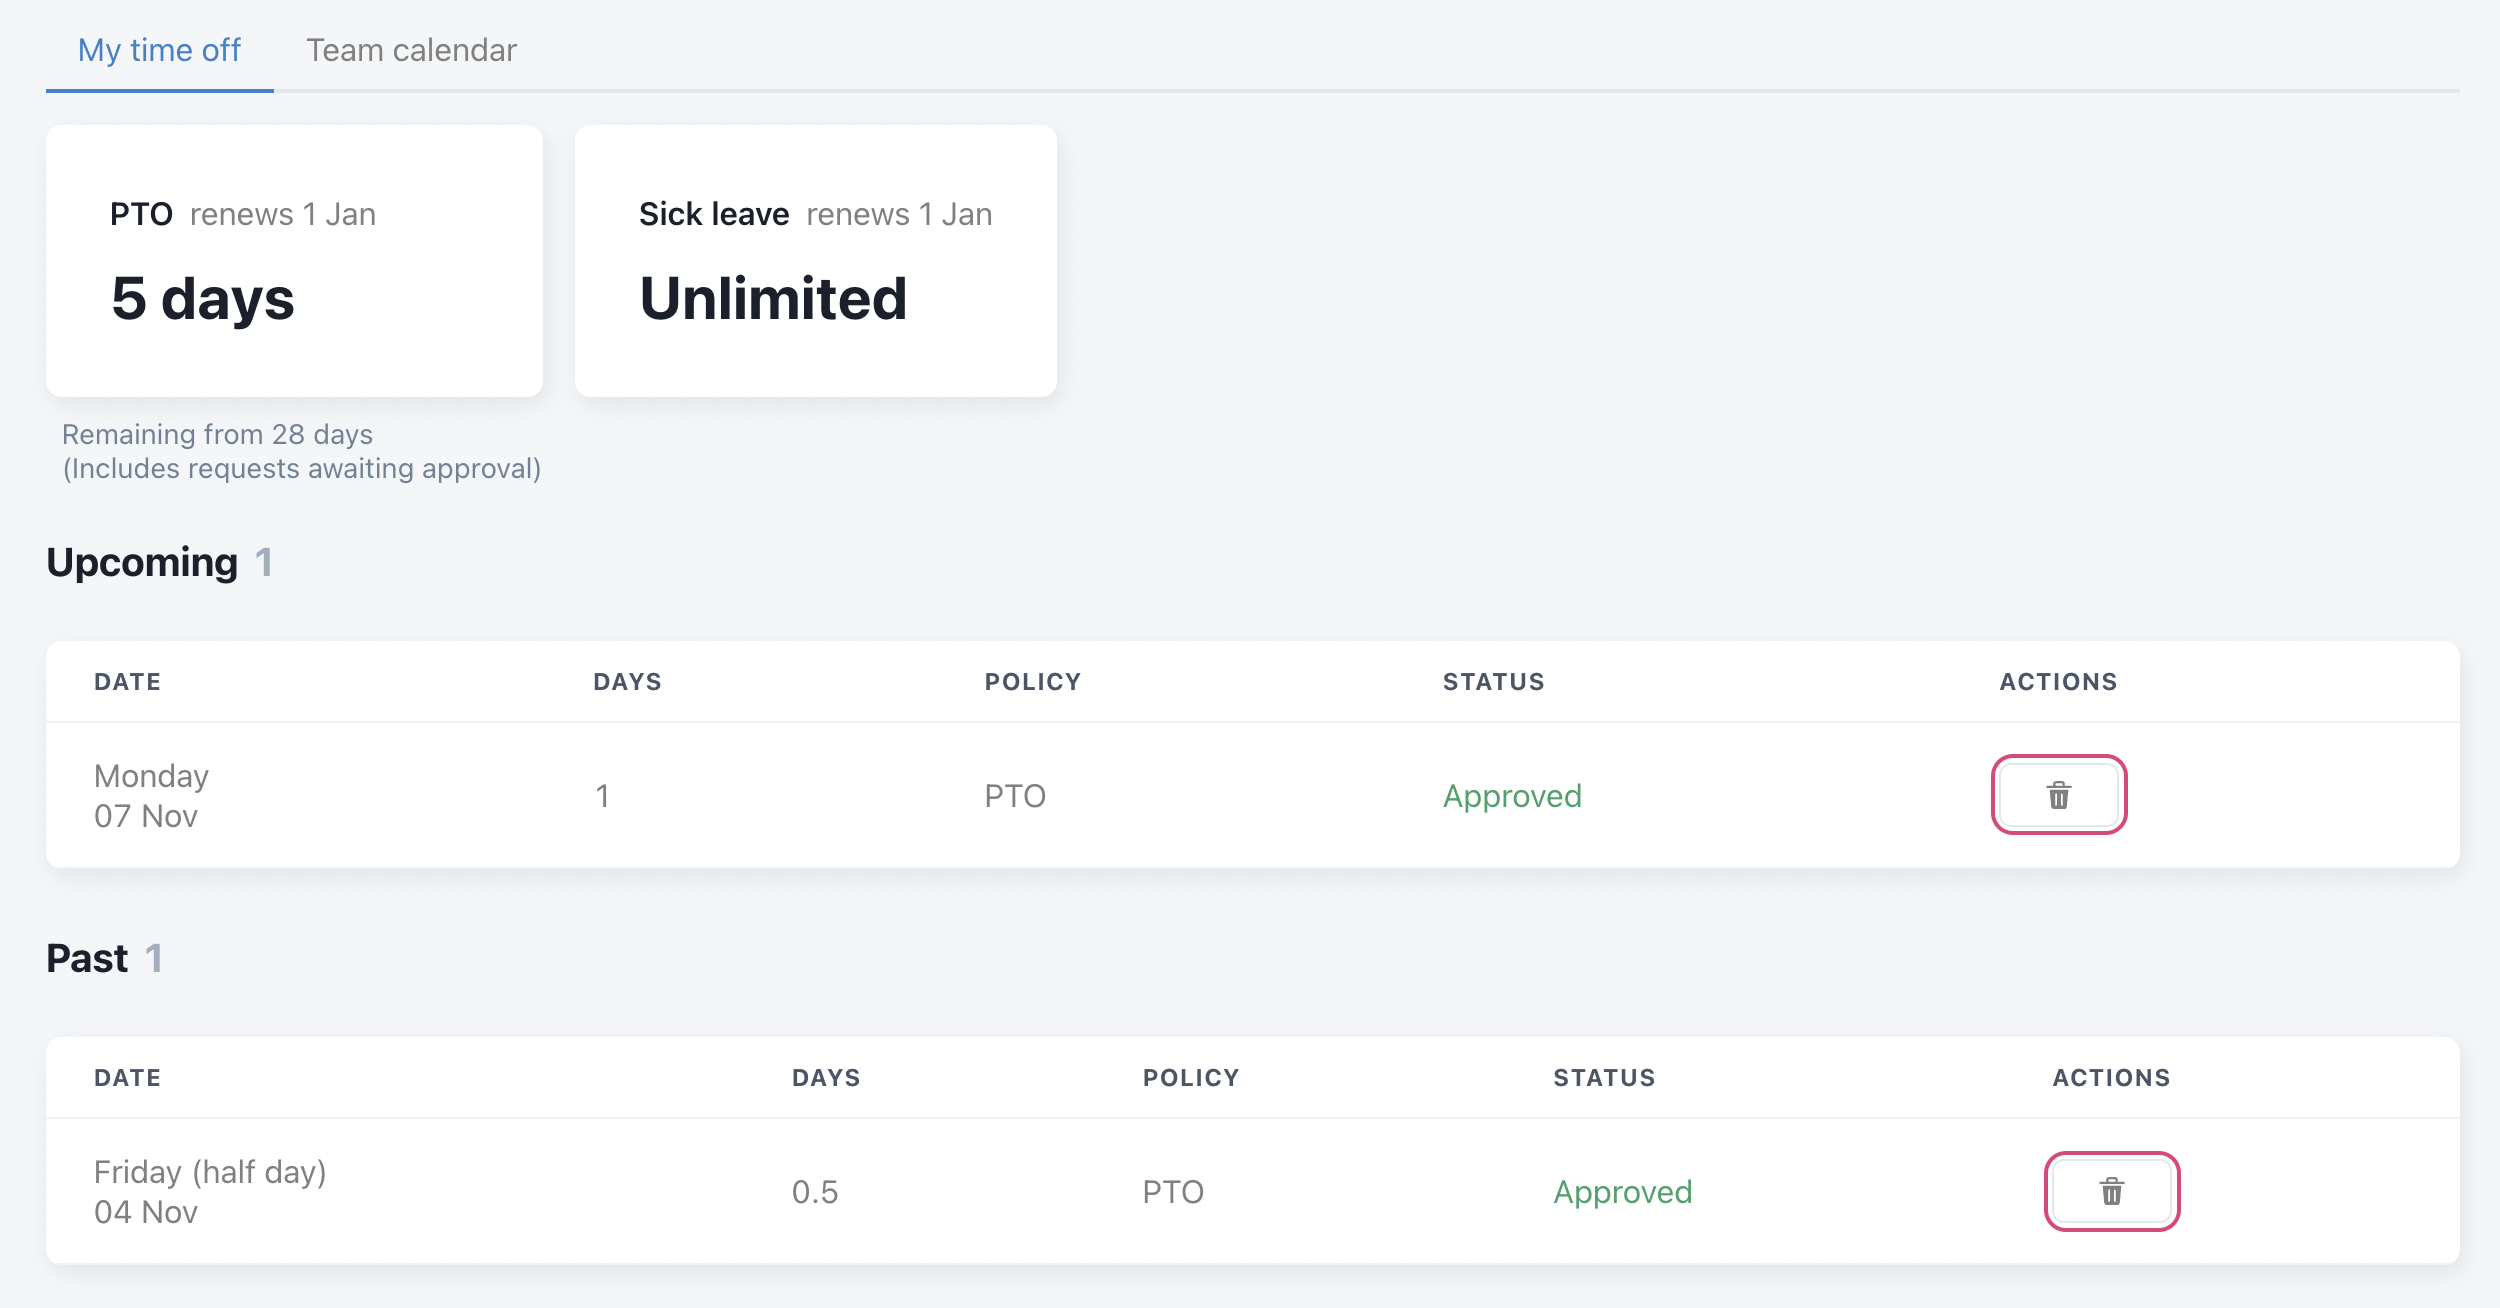The image size is (2500, 1308).
Task: Click the ACTIONS column header in Past table
Action: [2111, 1078]
